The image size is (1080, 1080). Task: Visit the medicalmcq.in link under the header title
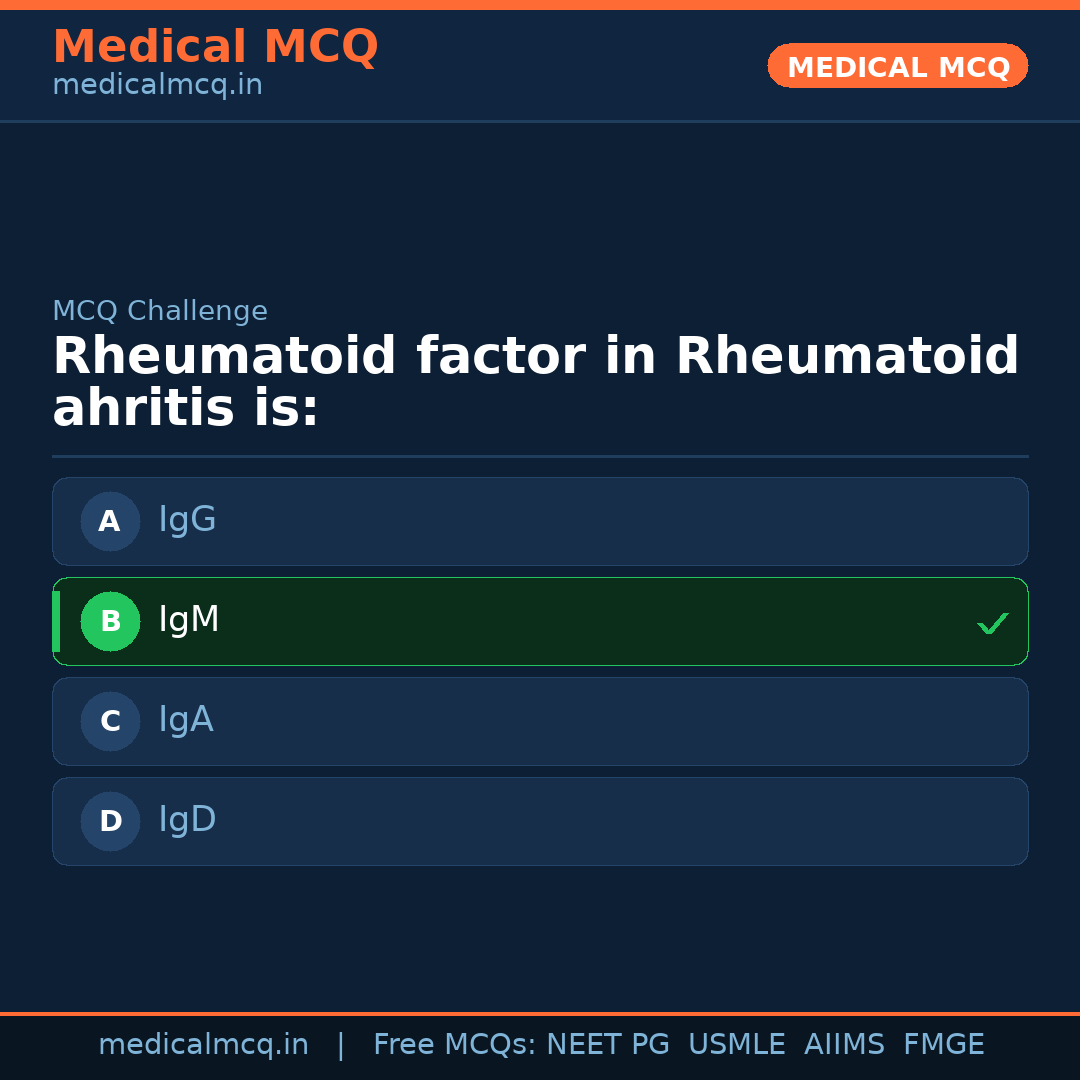157,86
